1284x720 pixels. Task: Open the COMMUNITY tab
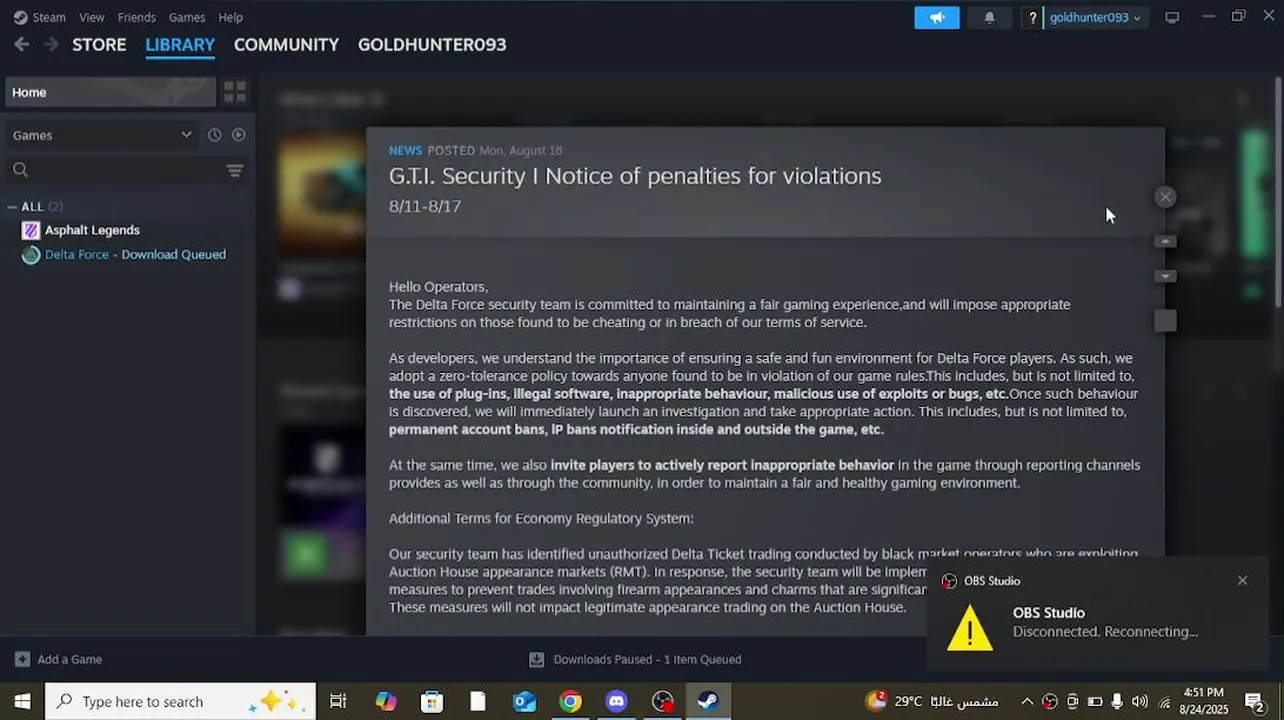[286, 44]
